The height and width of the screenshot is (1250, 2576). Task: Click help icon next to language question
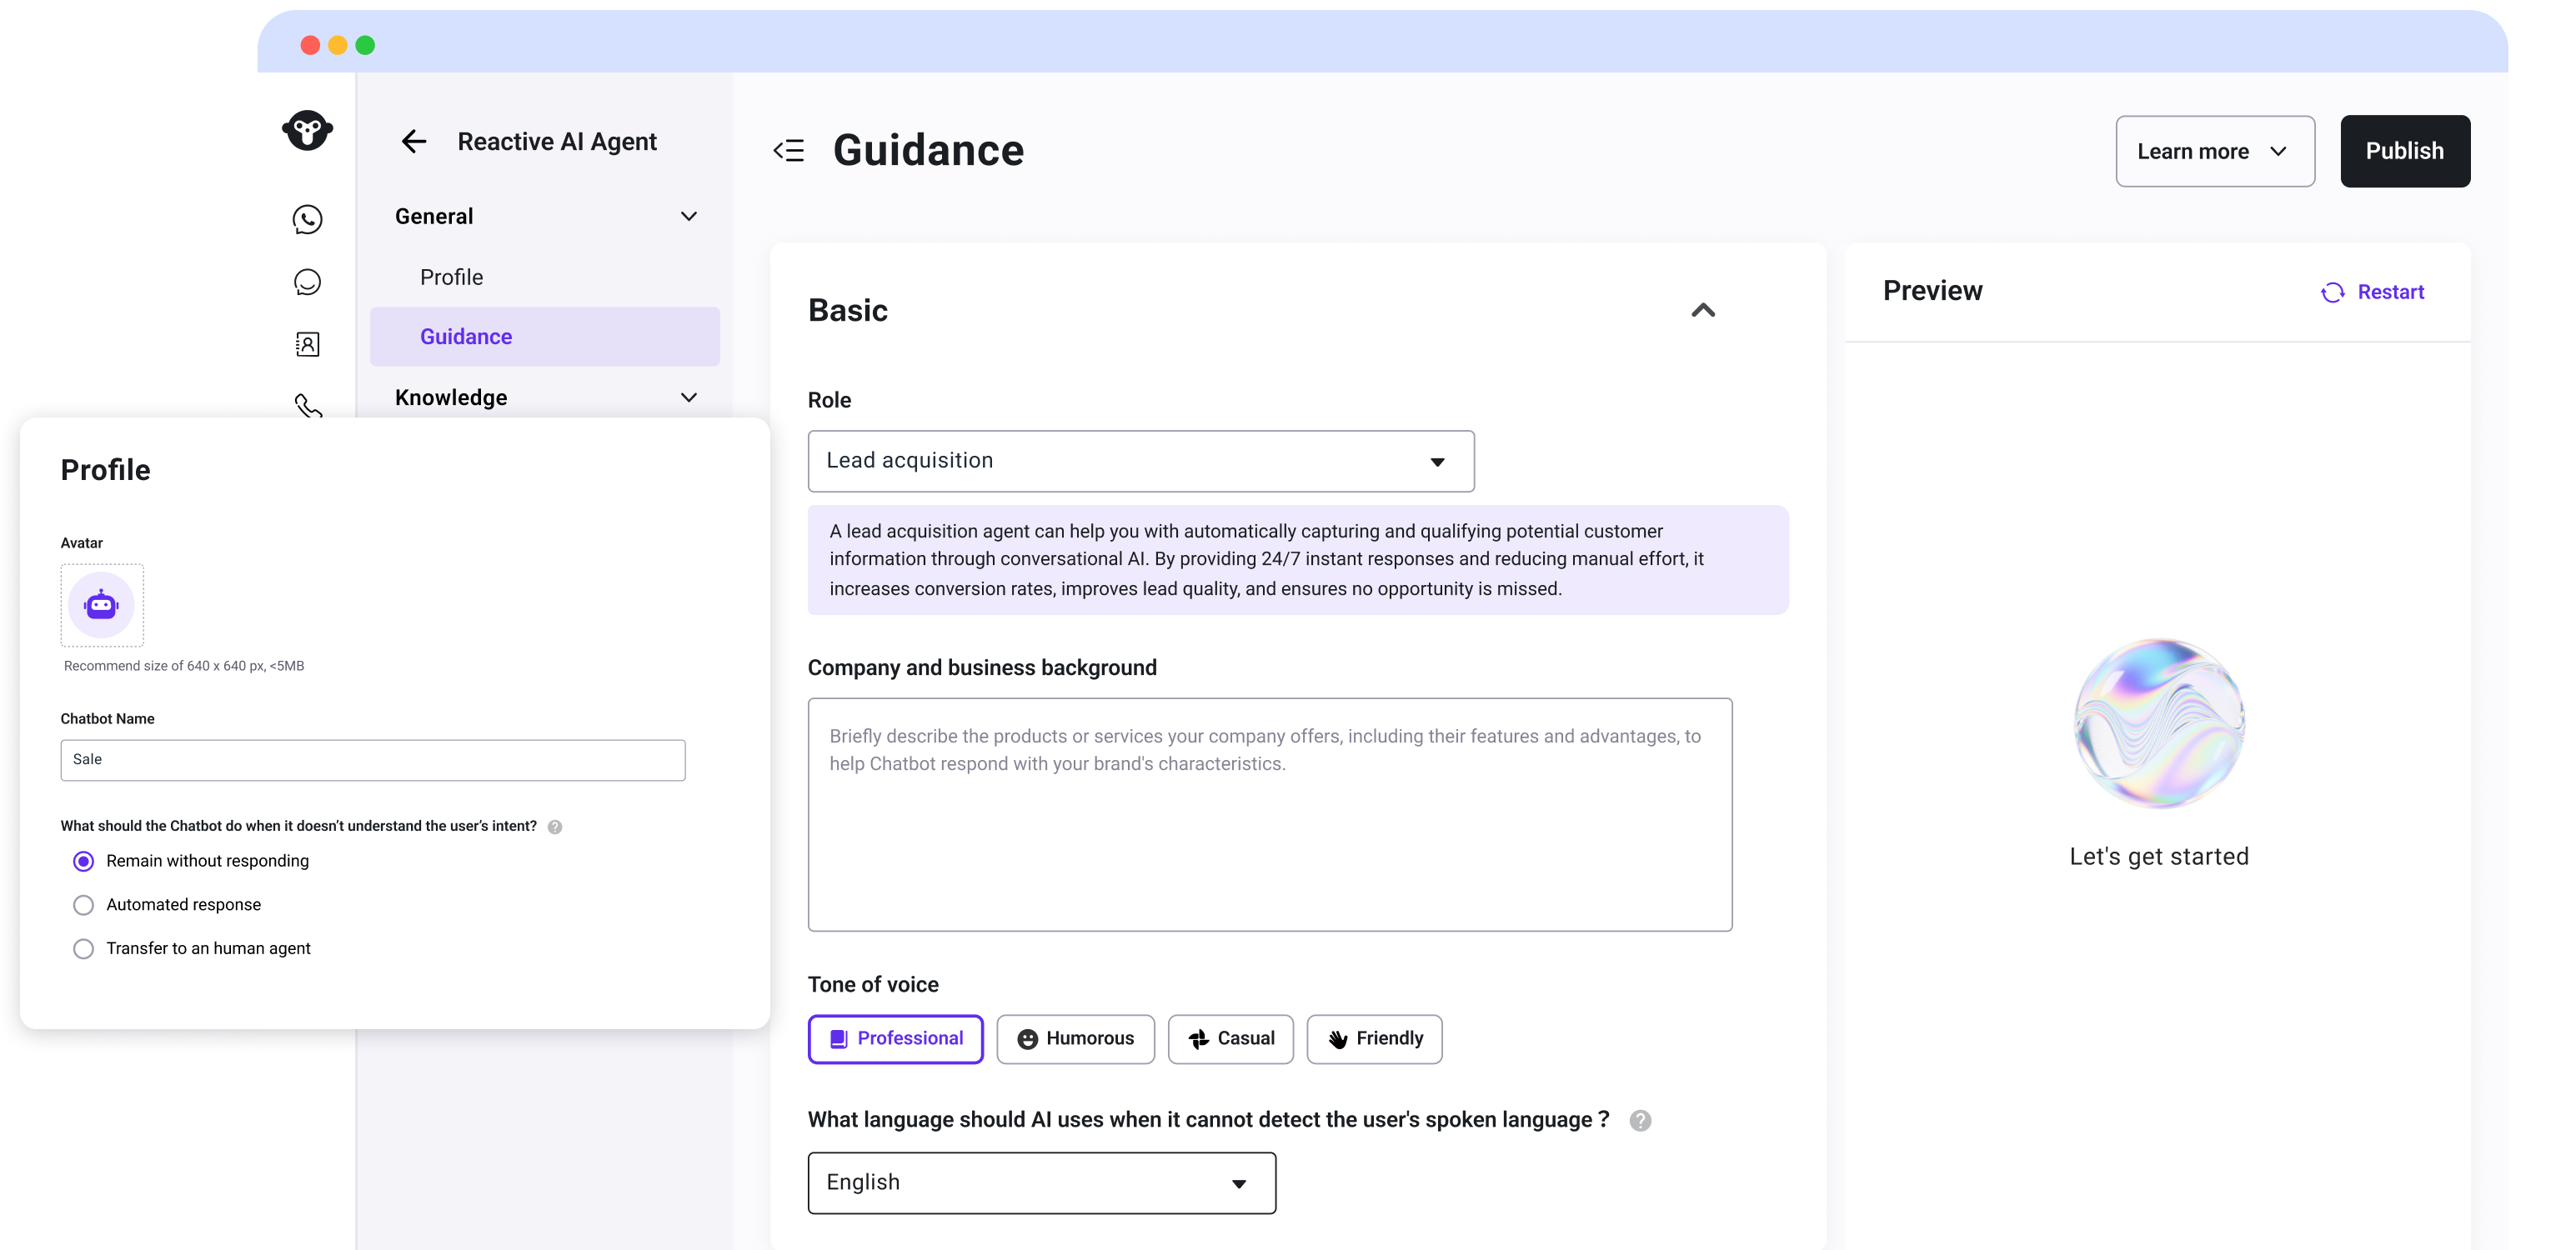tap(1640, 1121)
